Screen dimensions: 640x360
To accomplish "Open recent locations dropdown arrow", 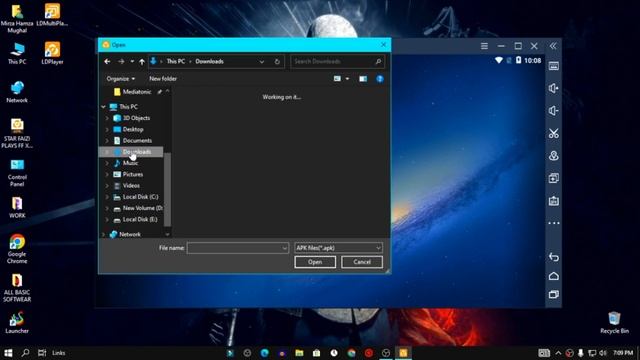I will pyautogui.click(x=132, y=62).
